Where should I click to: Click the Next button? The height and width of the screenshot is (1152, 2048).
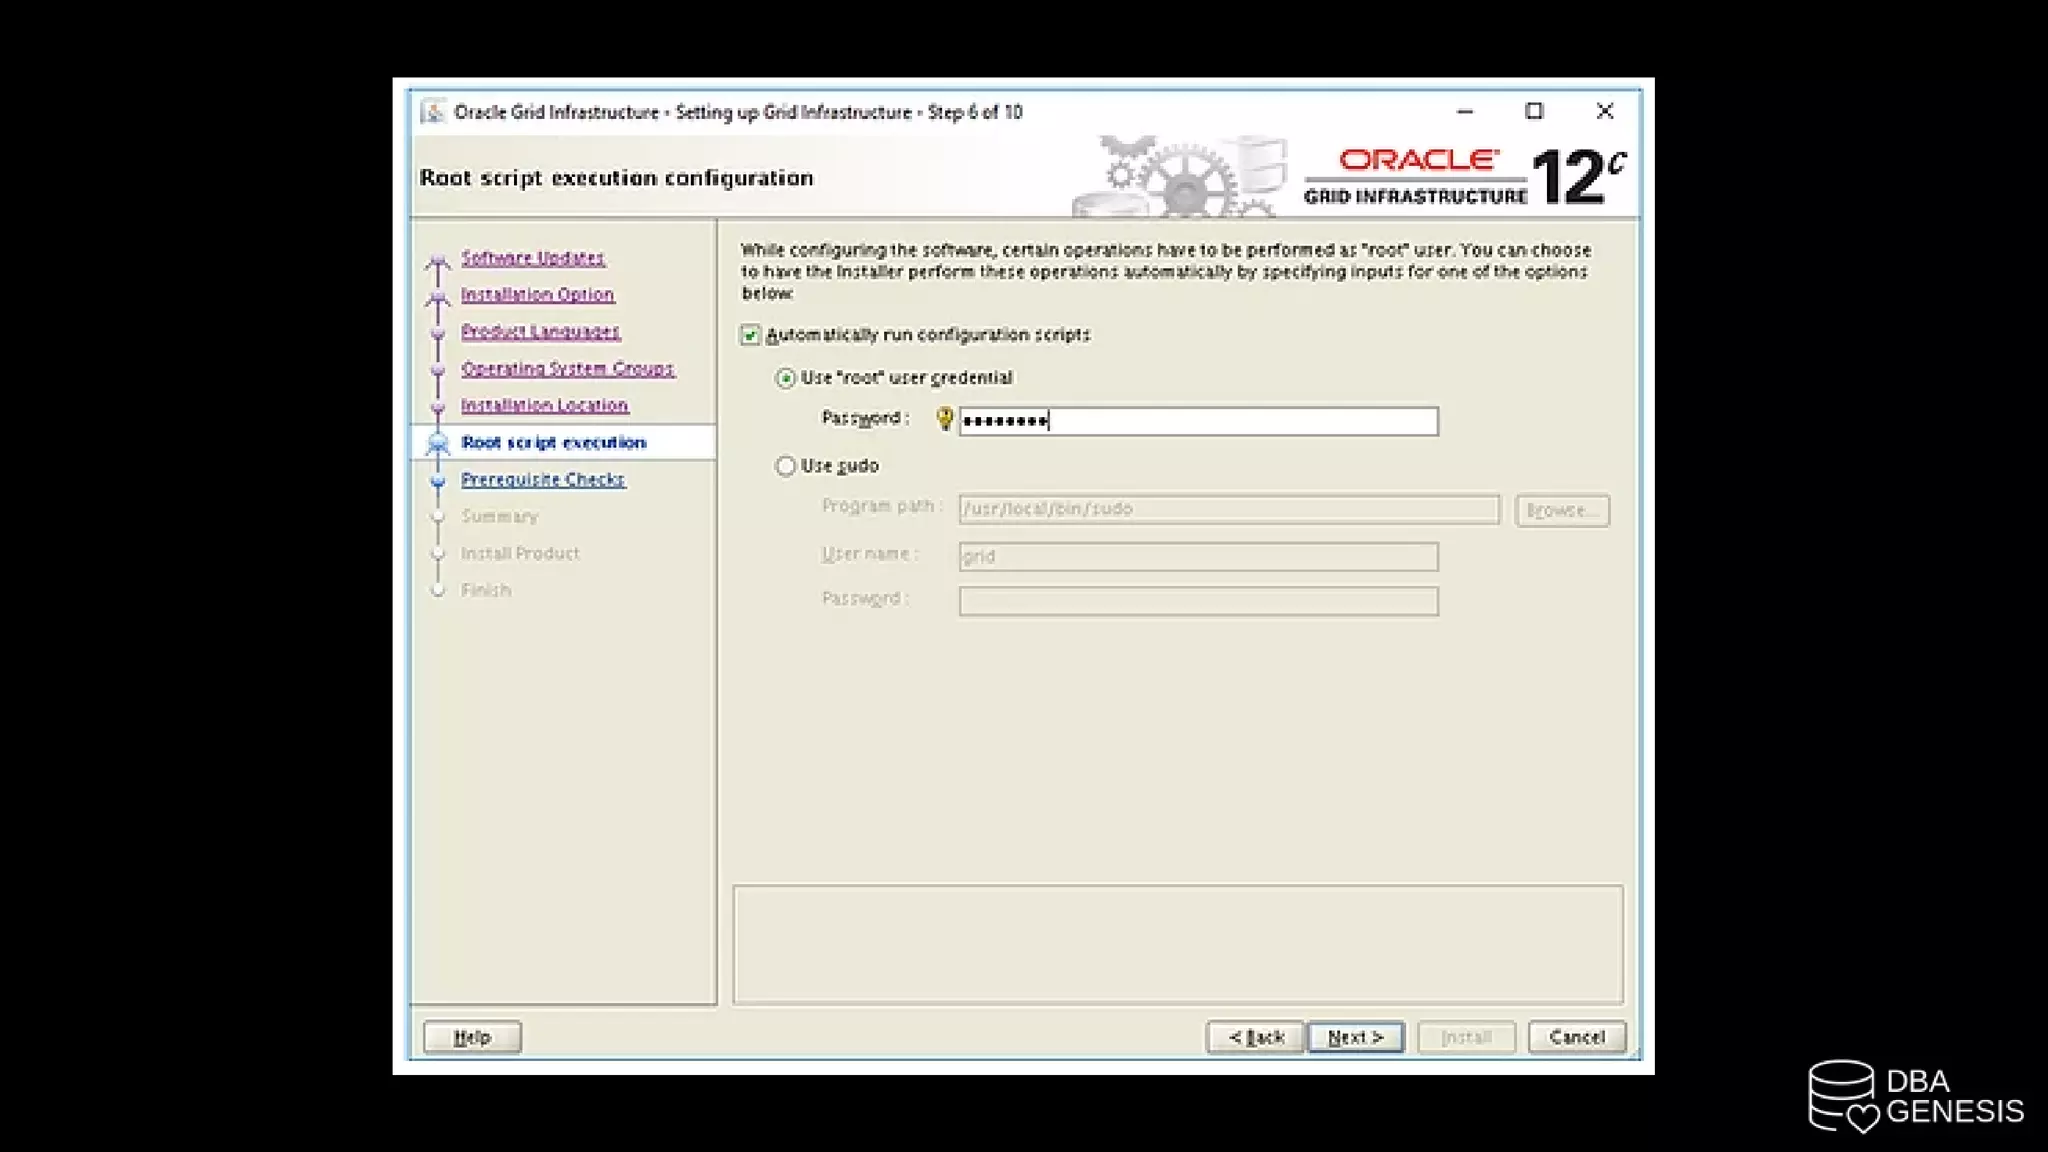coord(1355,1037)
